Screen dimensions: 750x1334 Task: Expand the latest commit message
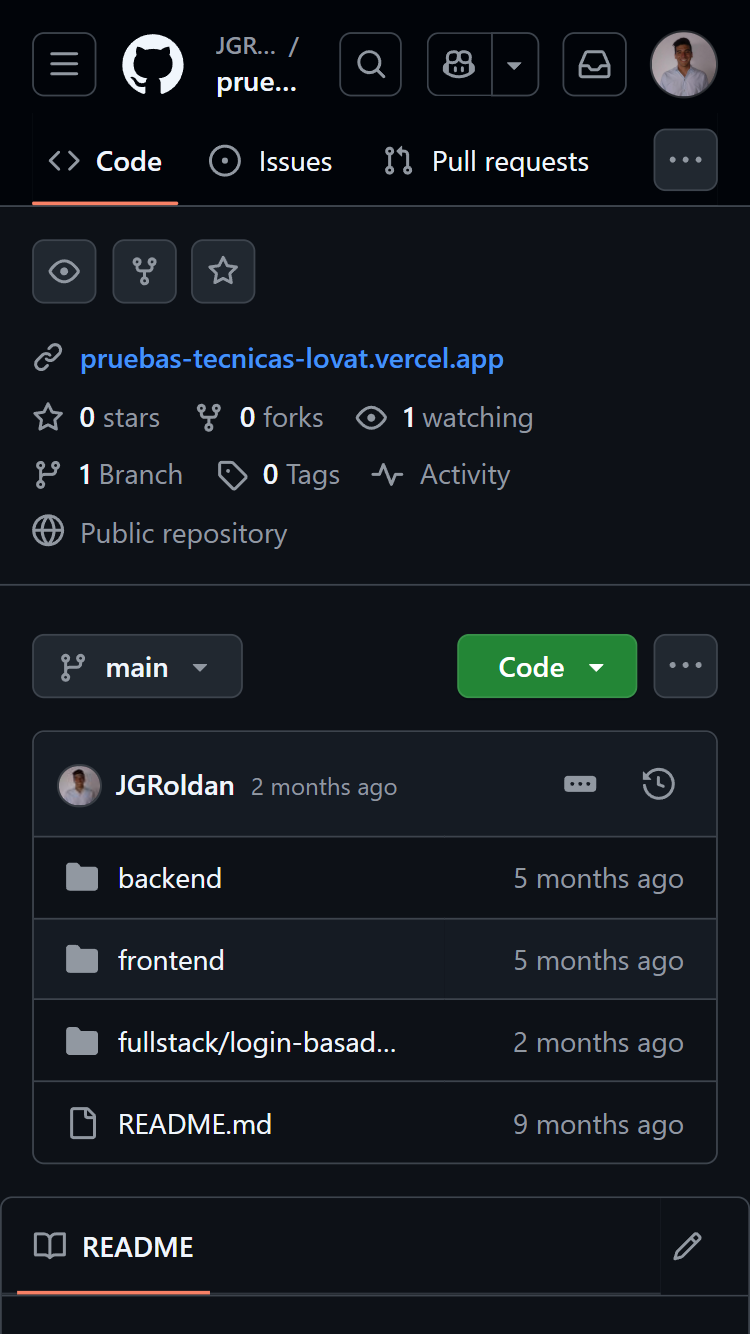[x=580, y=784]
